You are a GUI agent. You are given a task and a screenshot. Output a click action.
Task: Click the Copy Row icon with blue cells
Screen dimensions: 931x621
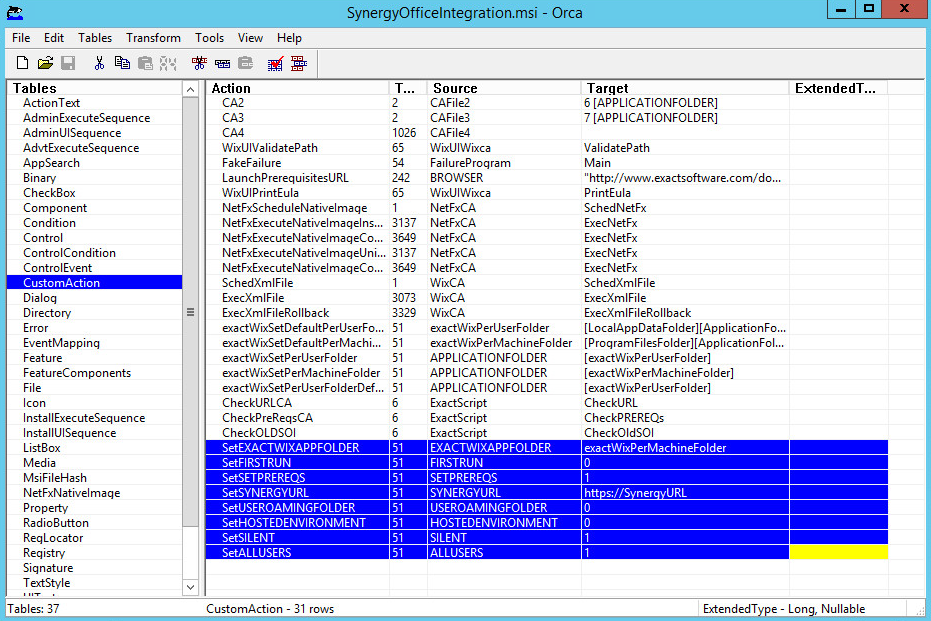(223, 63)
